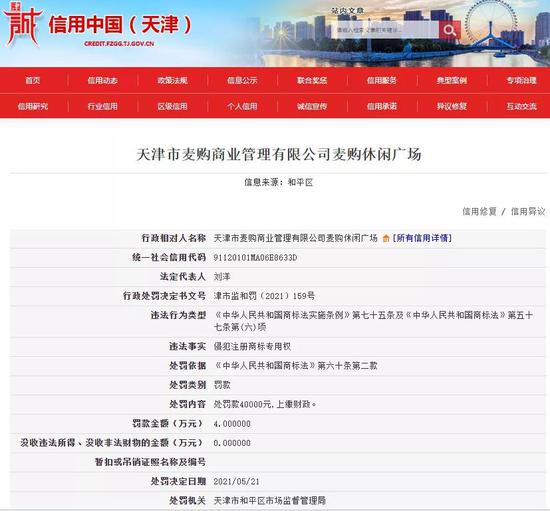
Task: Click the 行政相对人名称 label
Action: coord(174,238)
